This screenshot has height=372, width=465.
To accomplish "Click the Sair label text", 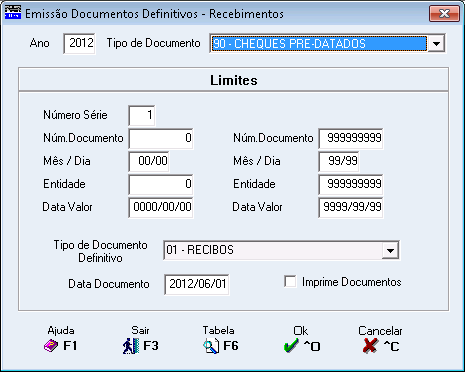I will (140, 330).
